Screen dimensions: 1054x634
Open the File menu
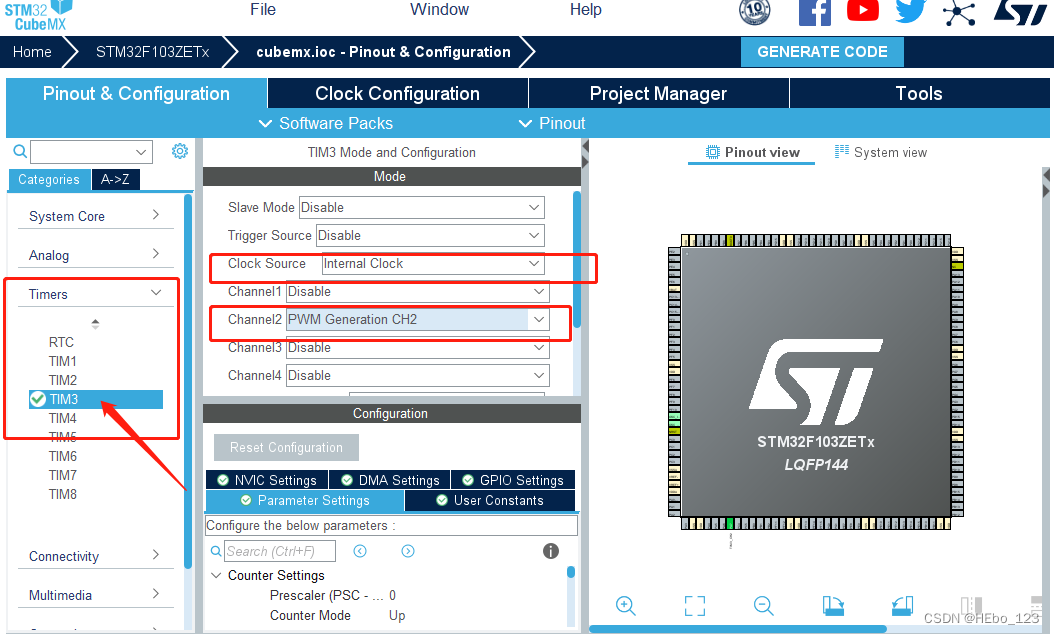pyautogui.click(x=263, y=9)
